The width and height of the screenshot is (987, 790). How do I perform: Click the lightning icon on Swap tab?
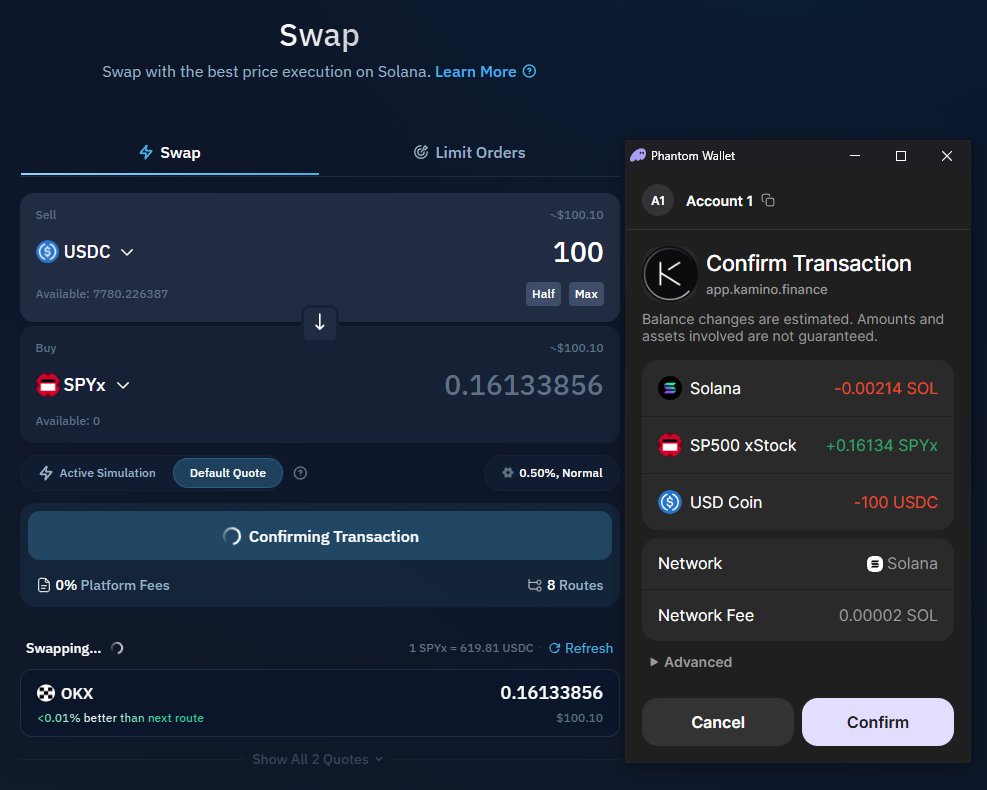[x=146, y=152]
